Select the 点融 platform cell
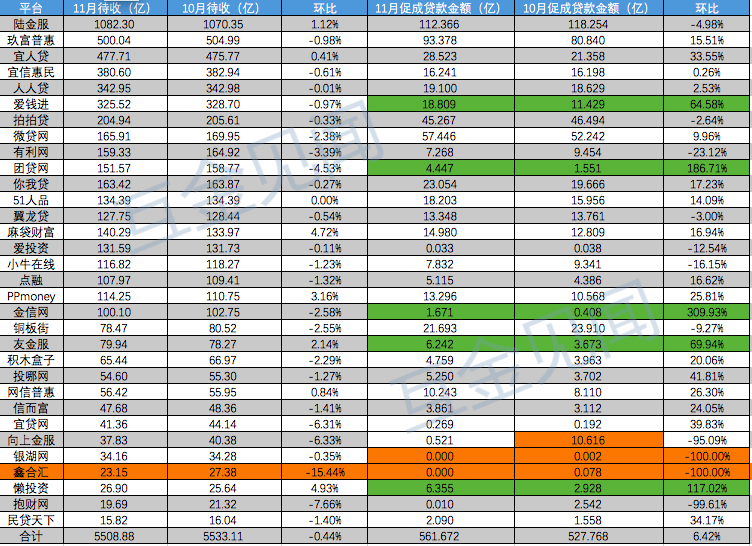Screen dimensions: 752x546 pos(31,280)
